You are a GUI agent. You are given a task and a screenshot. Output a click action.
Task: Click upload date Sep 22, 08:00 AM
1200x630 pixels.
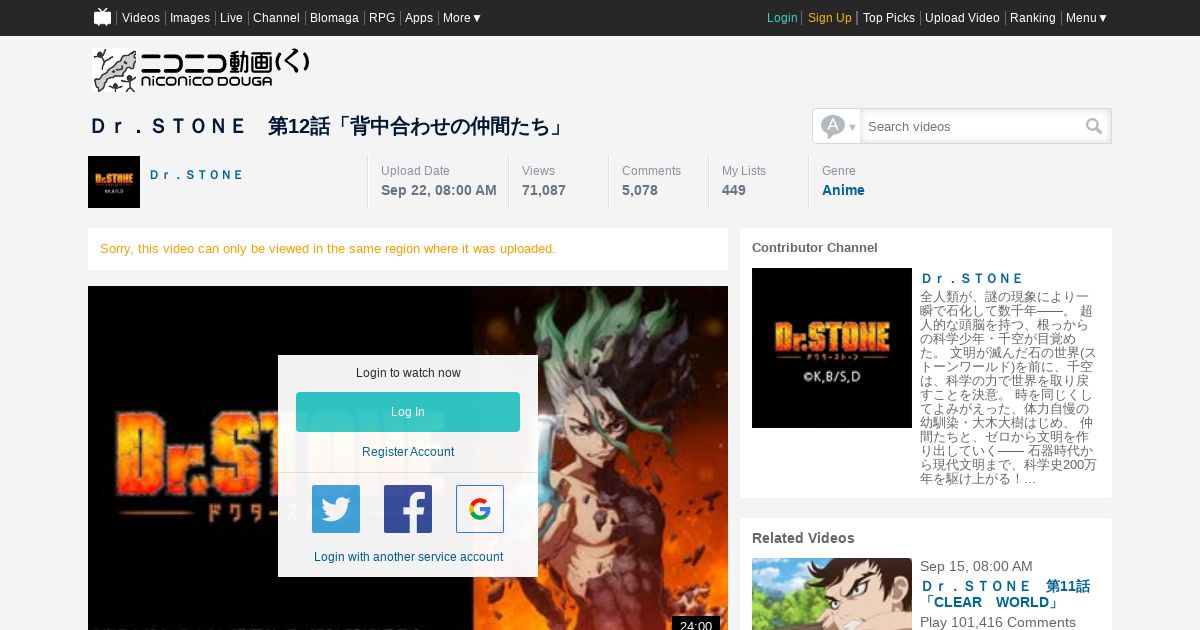pyautogui.click(x=439, y=190)
